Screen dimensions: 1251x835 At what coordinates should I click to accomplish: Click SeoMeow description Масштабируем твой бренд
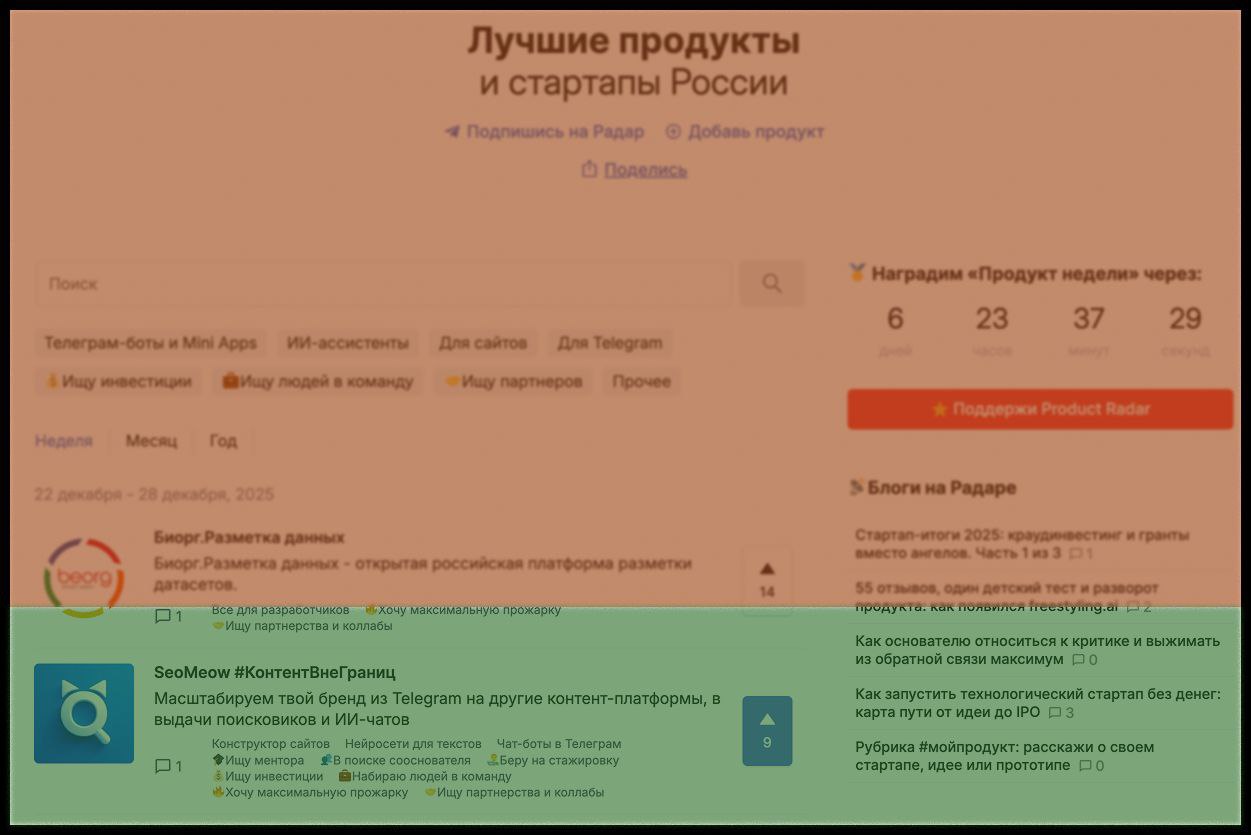tap(437, 709)
